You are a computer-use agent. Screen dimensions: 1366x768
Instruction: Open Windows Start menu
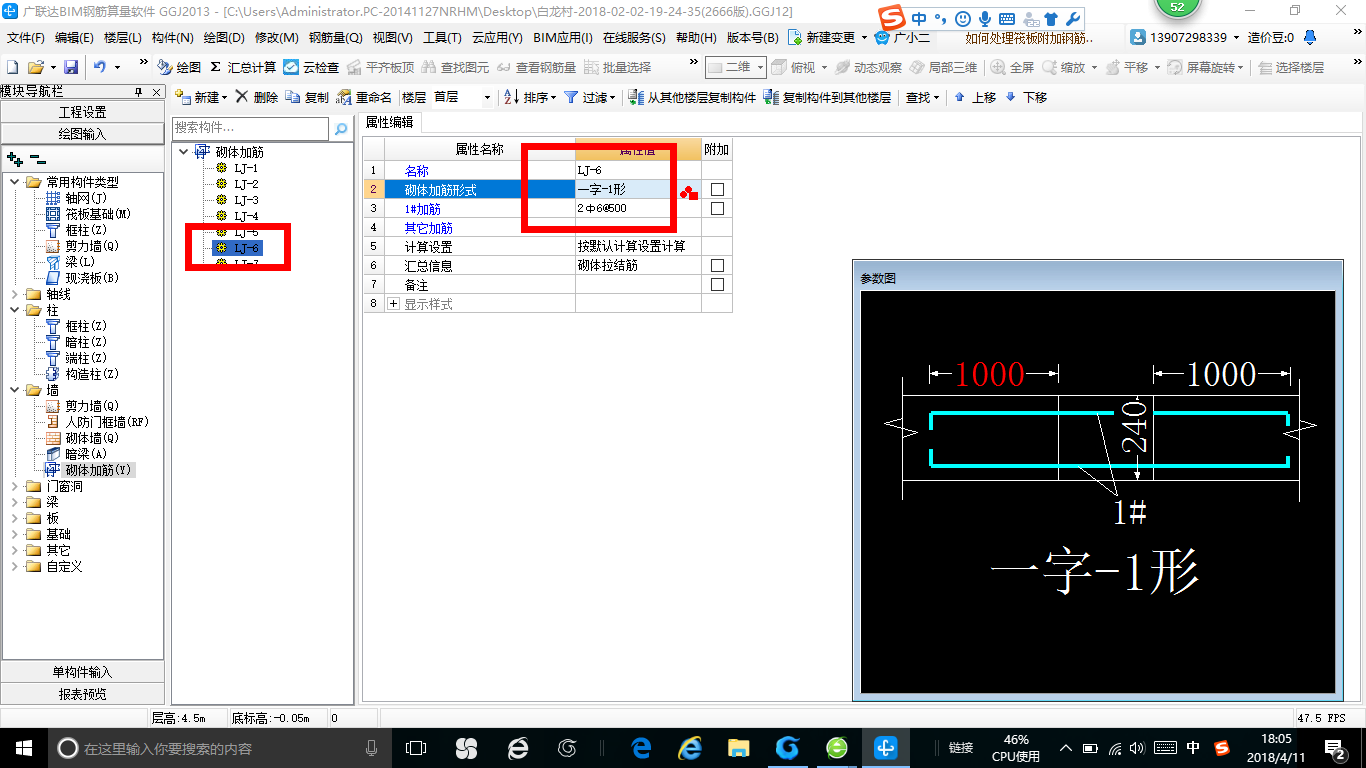pyautogui.click(x=22, y=748)
